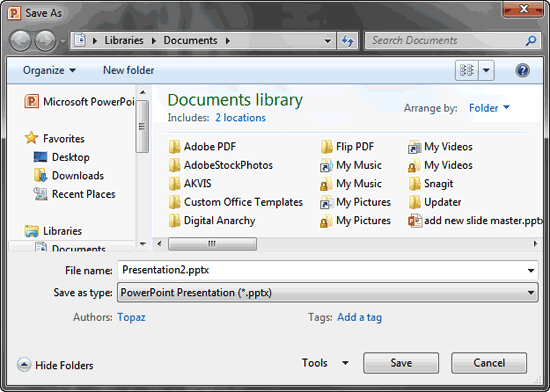Select the Digital Anarchy folder
The image size is (550, 392).
coord(212,221)
